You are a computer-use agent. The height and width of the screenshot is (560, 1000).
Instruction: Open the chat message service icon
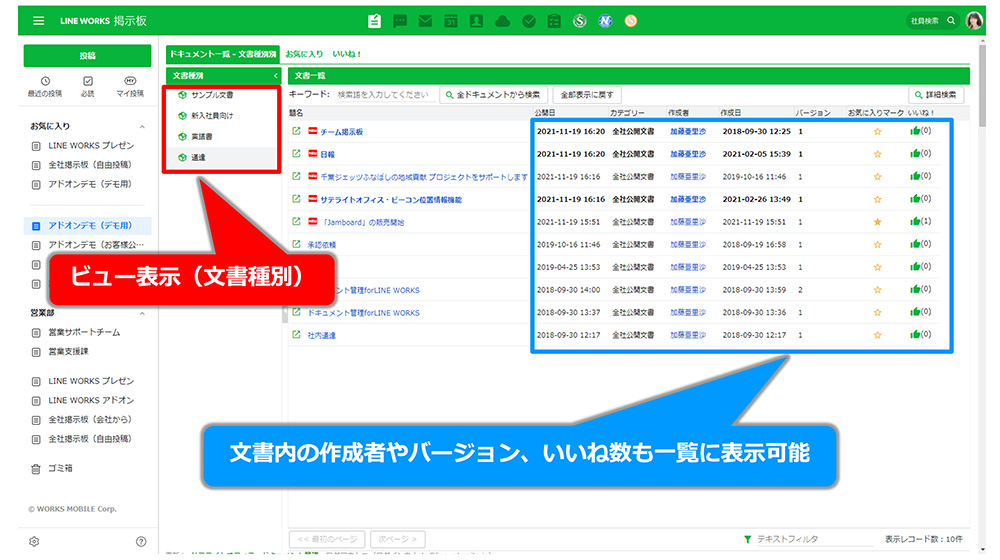400,21
